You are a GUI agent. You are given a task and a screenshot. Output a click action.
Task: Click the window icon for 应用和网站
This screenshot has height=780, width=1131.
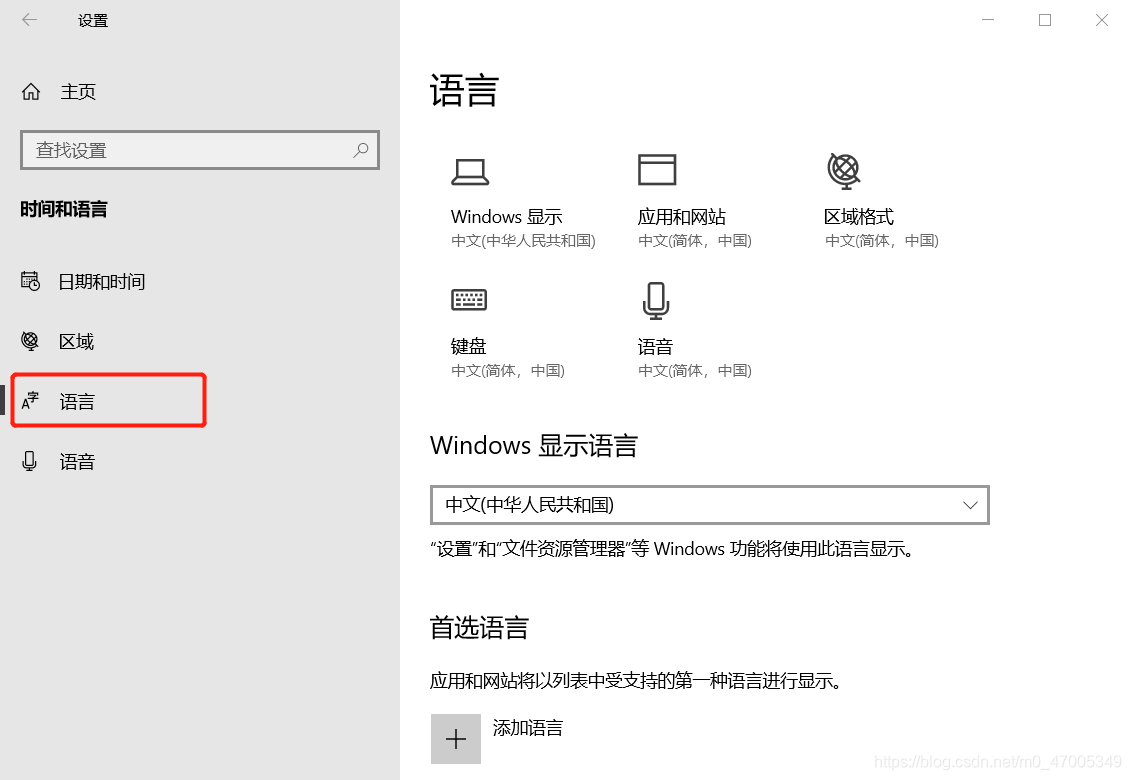657,170
